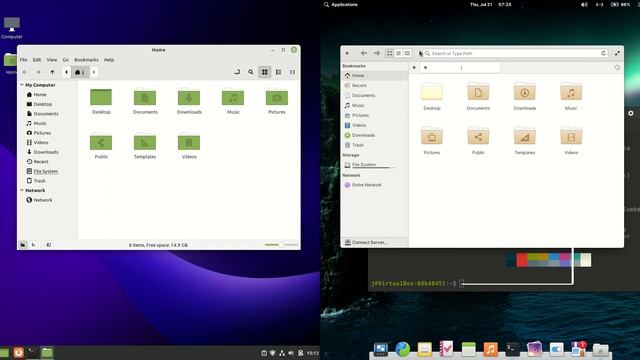Viewport: 640px width, 360px height.
Task: Click the network icon in the Mint tray
Action: (282, 353)
